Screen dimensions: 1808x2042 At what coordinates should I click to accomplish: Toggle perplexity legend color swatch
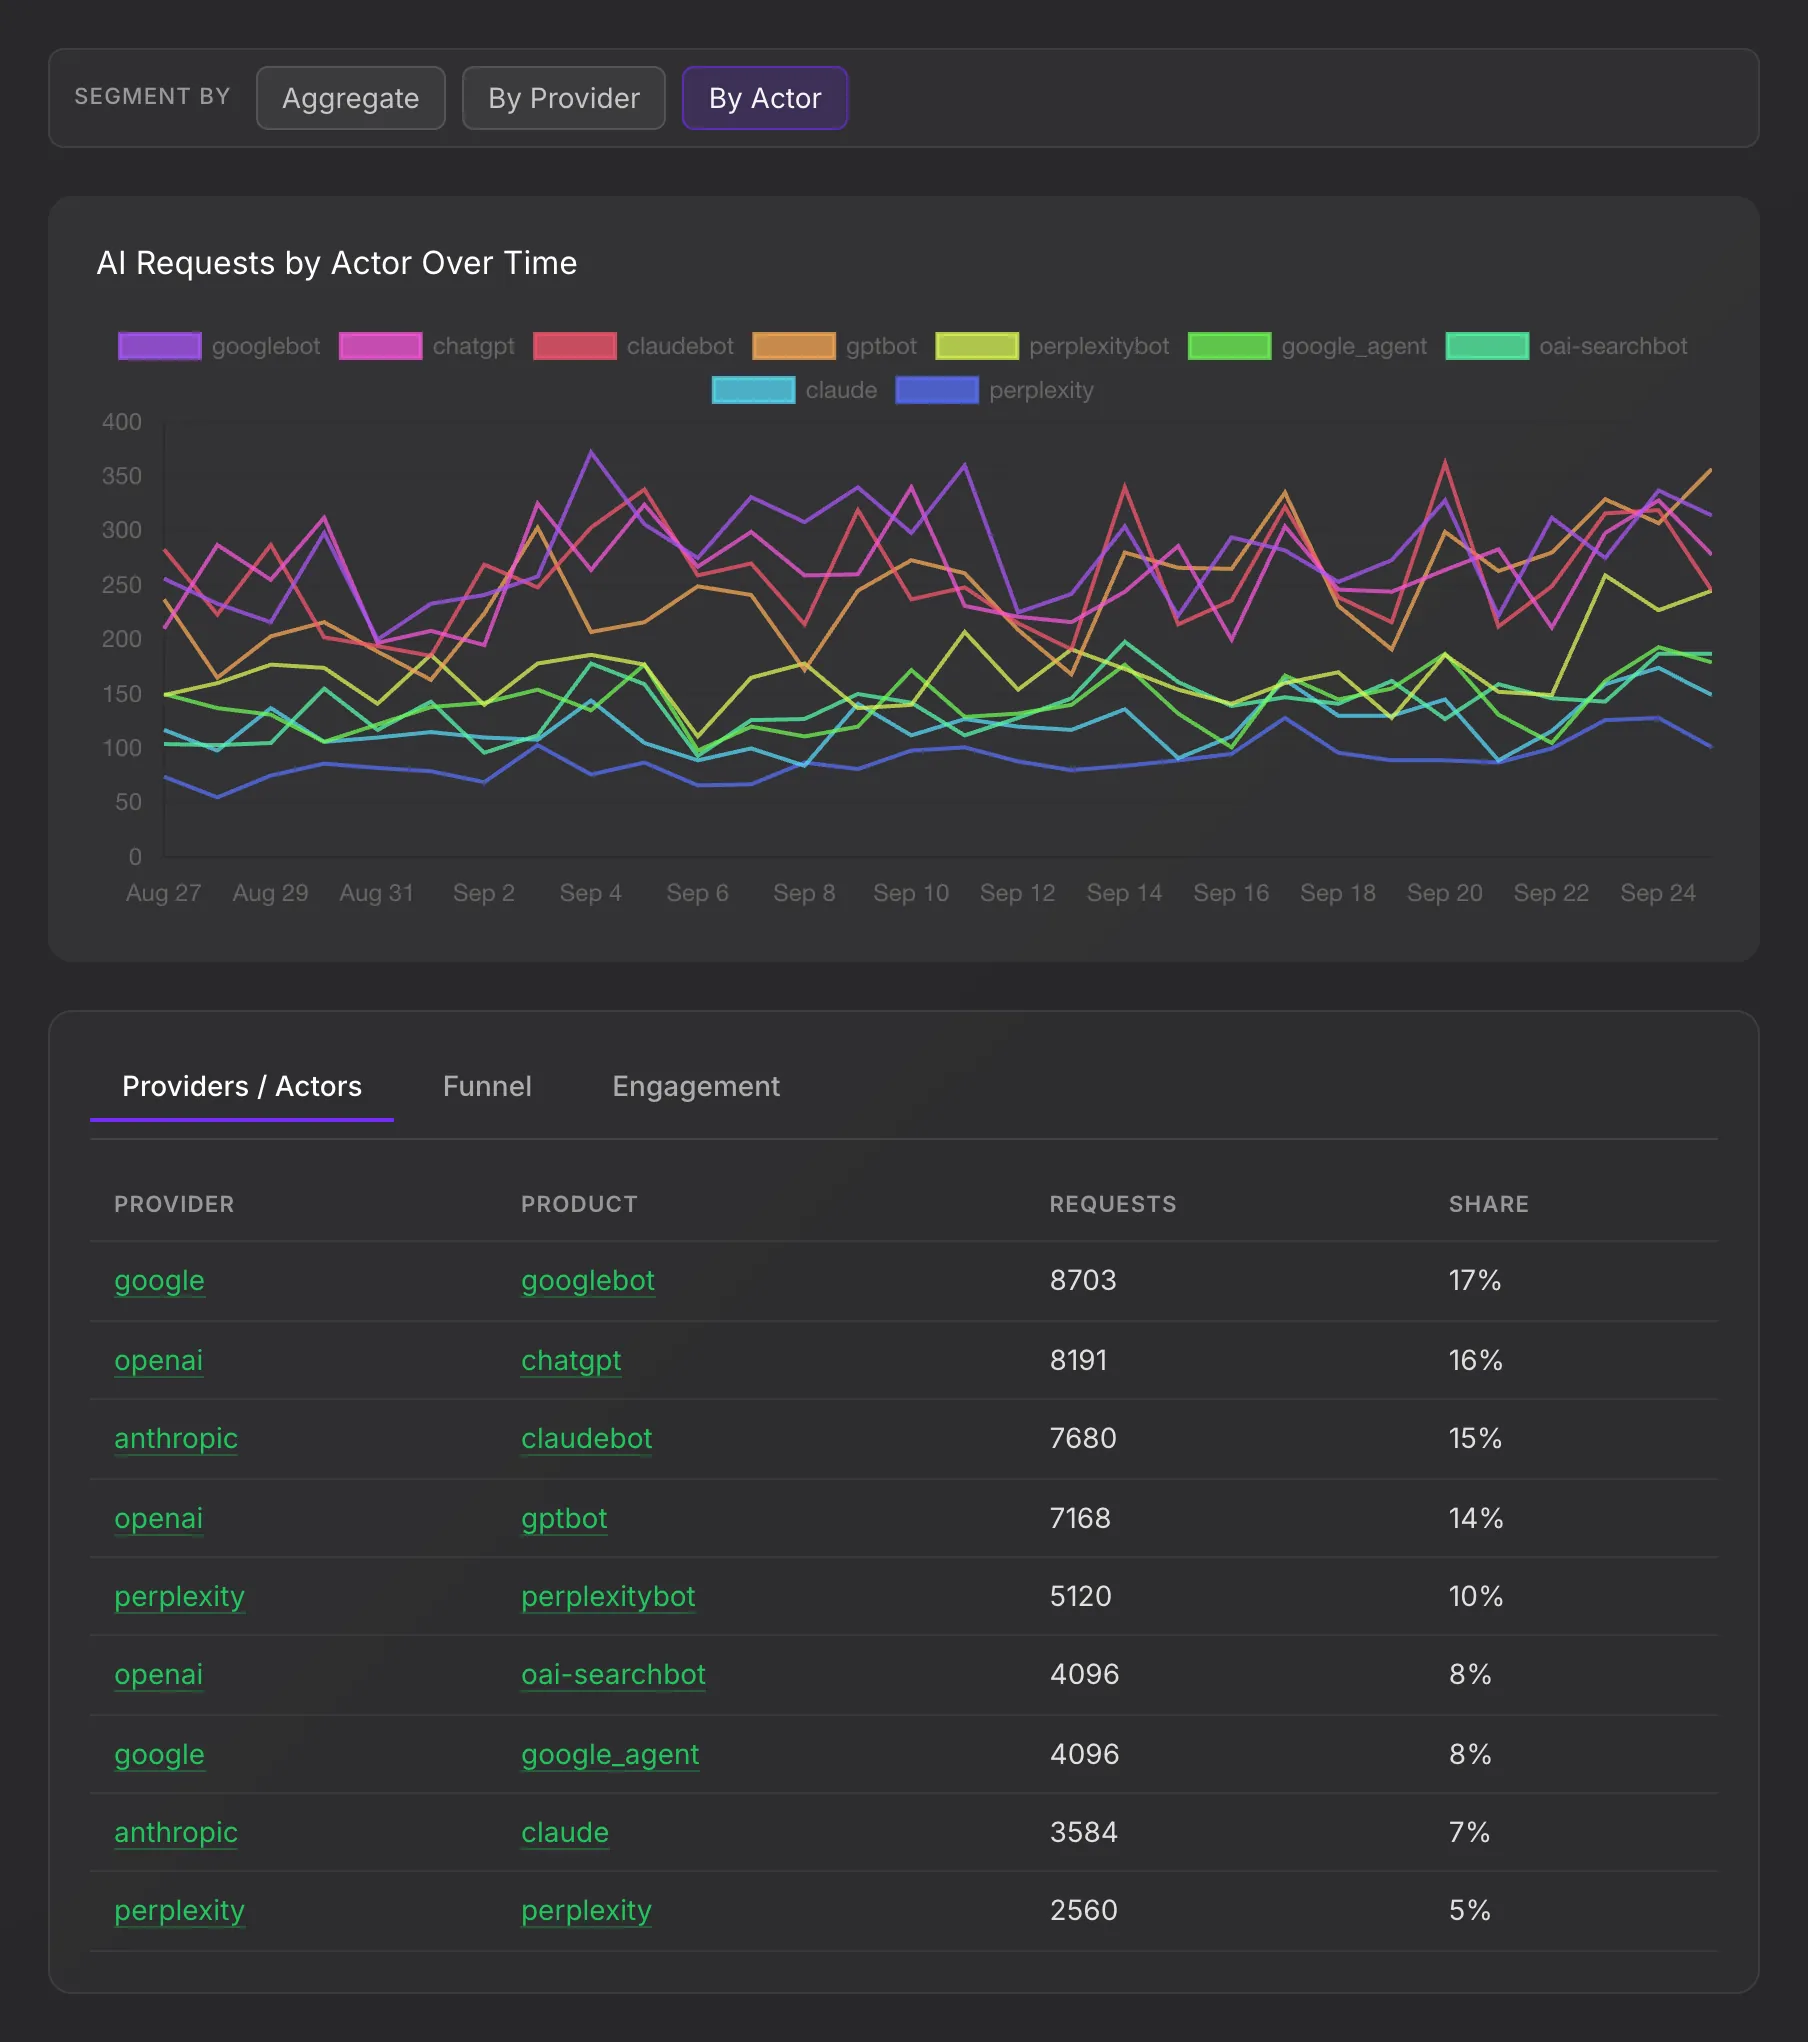point(937,390)
